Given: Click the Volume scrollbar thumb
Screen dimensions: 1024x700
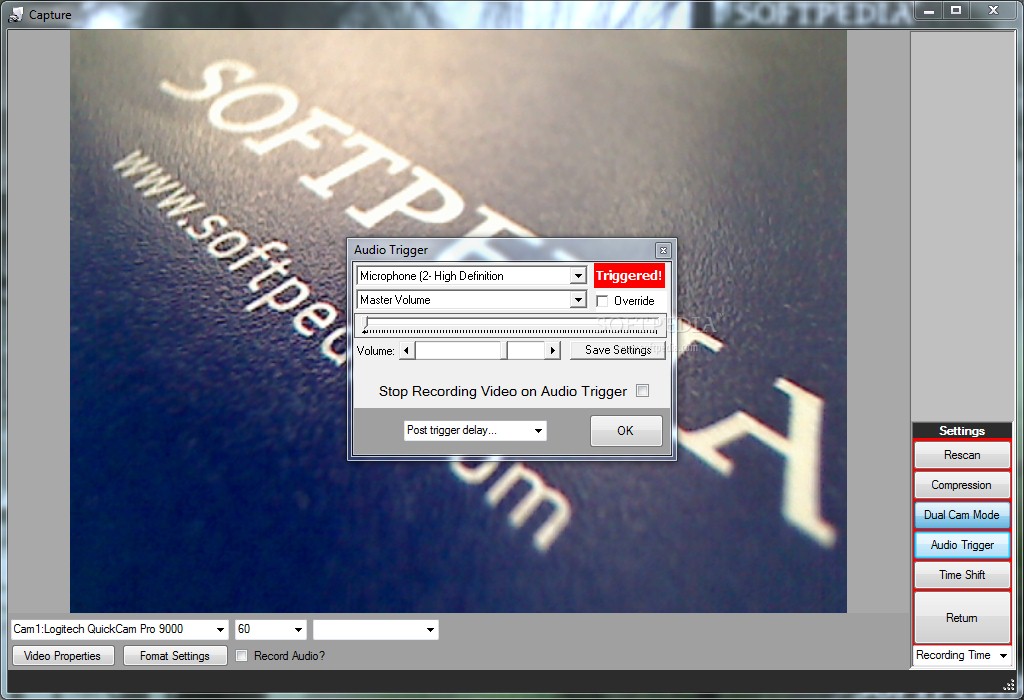Looking at the screenshot, I should [504, 351].
